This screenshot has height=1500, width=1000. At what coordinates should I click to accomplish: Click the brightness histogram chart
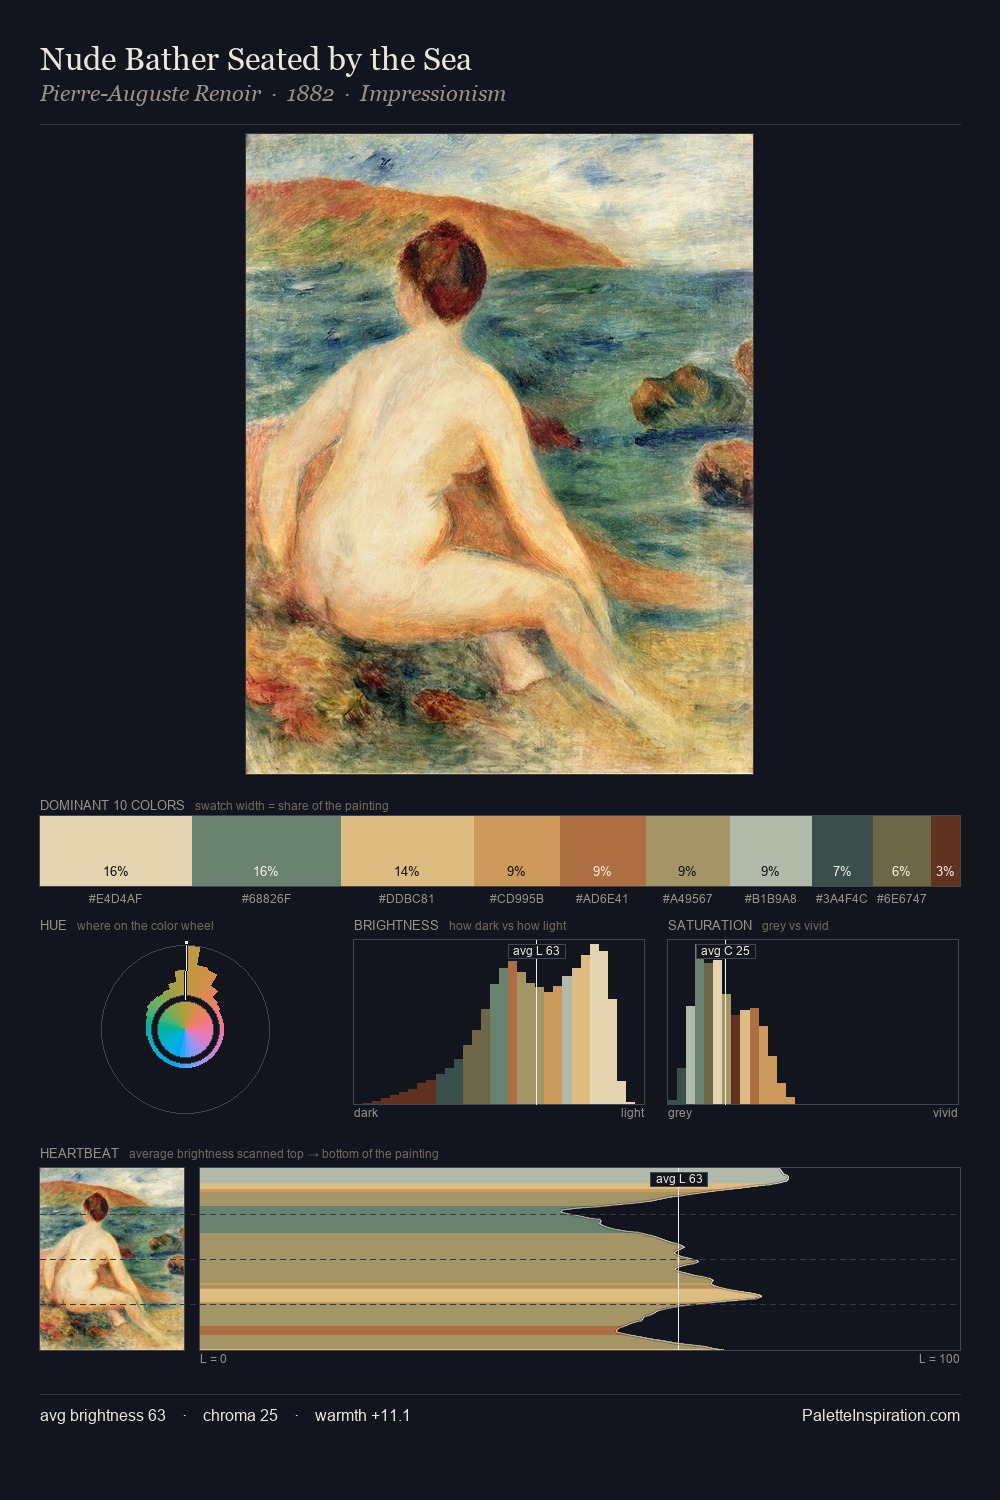point(500,1022)
